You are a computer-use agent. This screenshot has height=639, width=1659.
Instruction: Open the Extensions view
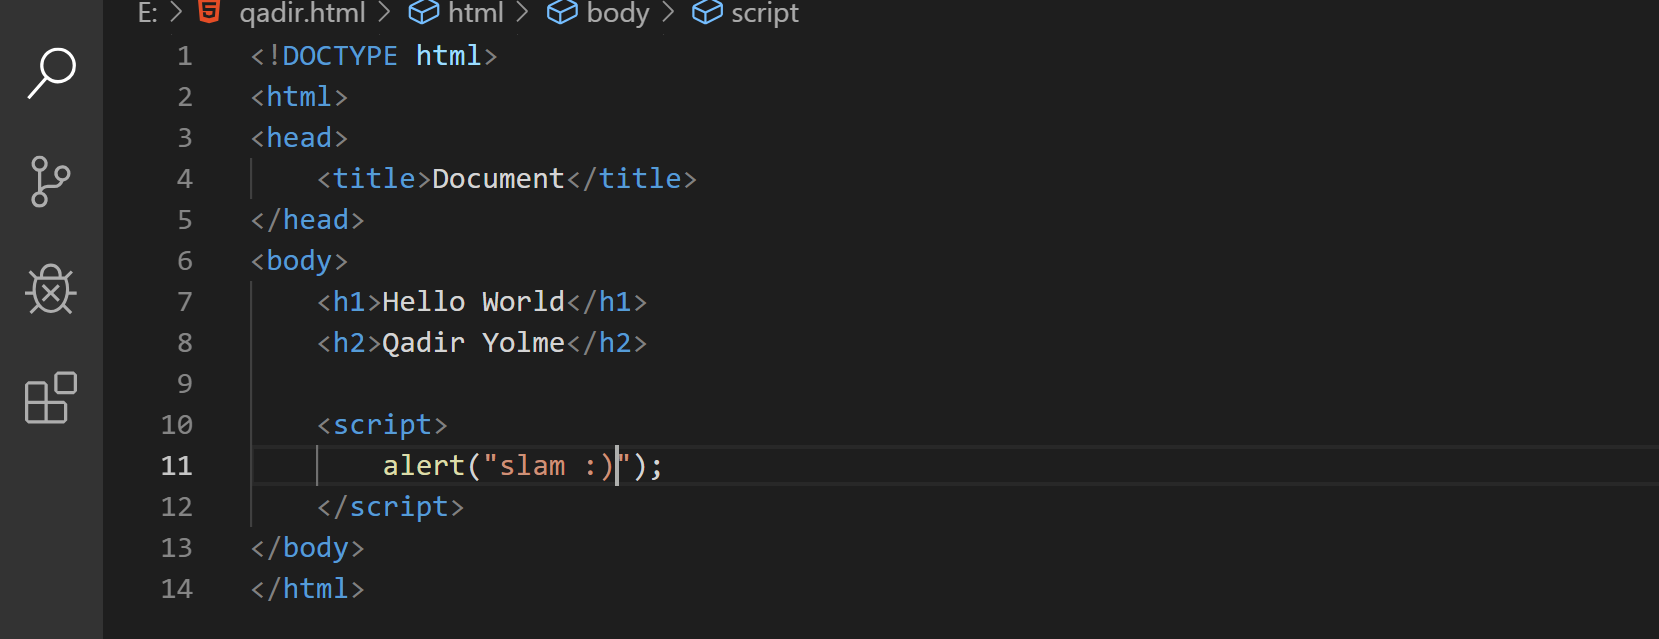51,398
